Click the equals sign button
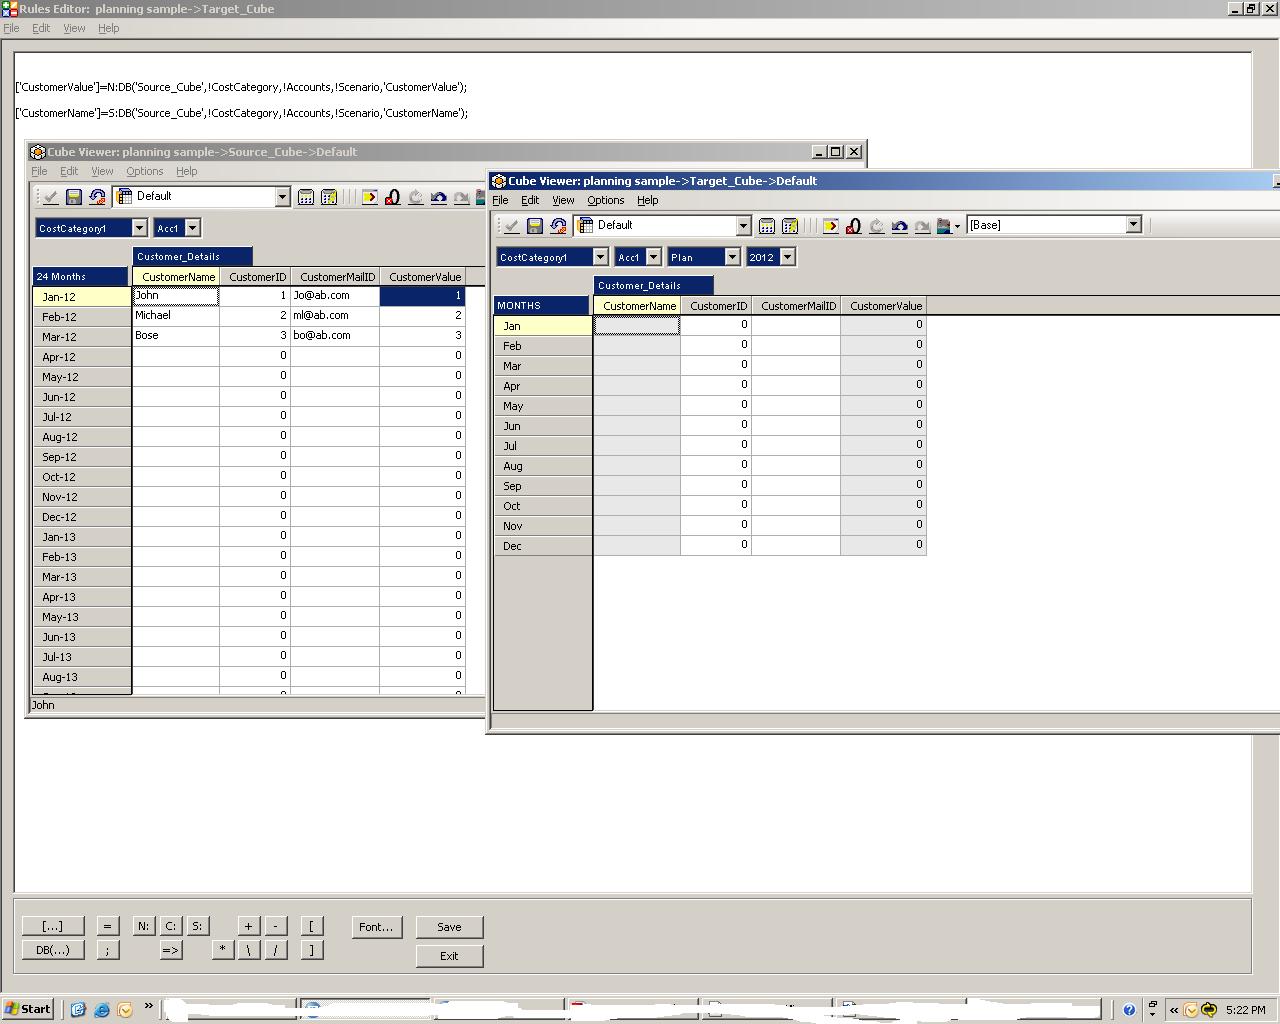Viewport: 1280px width, 1024px height. 107,926
